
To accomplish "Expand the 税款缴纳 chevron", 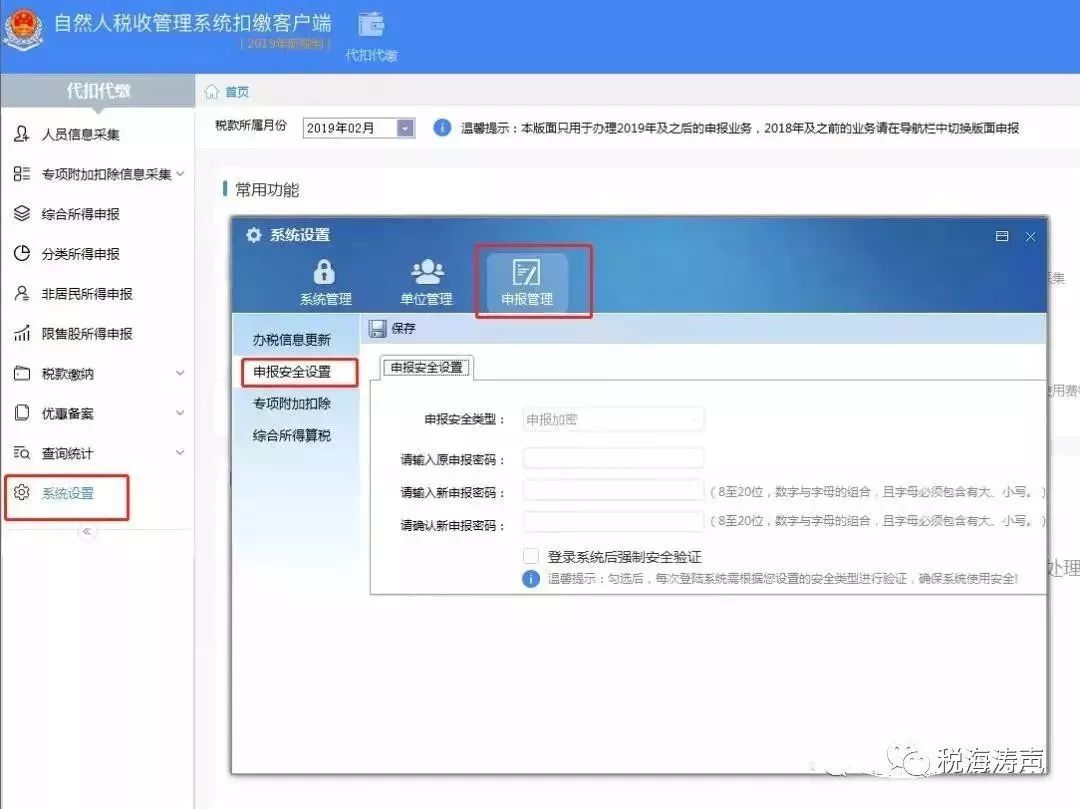I will (x=180, y=373).
